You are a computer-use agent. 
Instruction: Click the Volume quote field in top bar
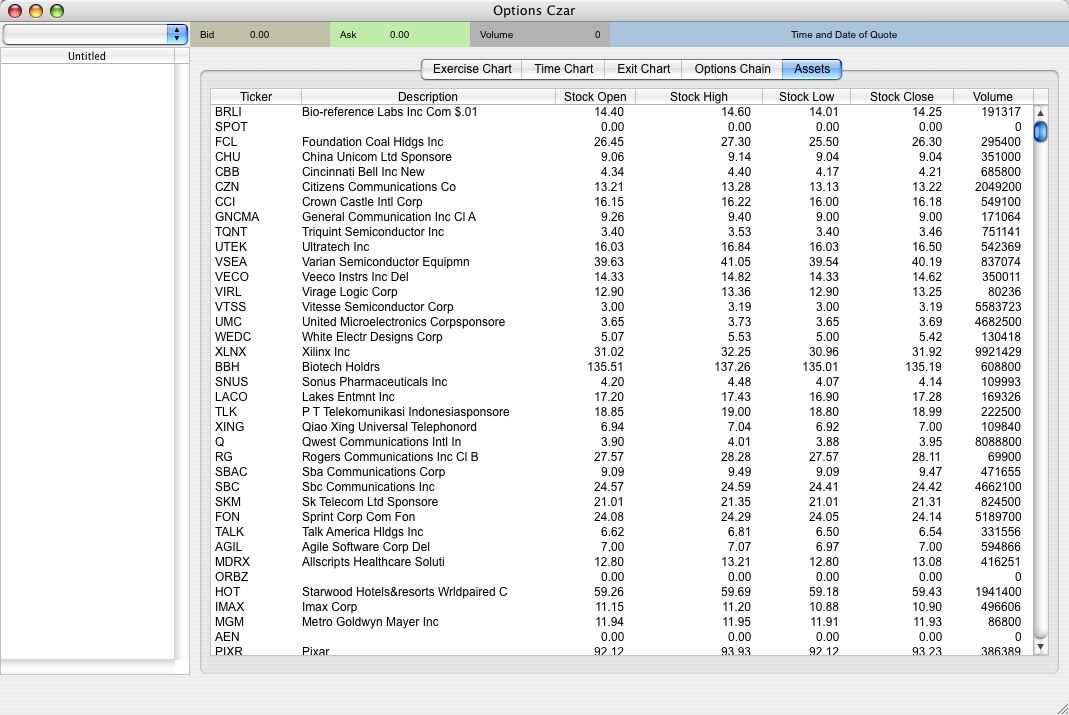click(539, 34)
